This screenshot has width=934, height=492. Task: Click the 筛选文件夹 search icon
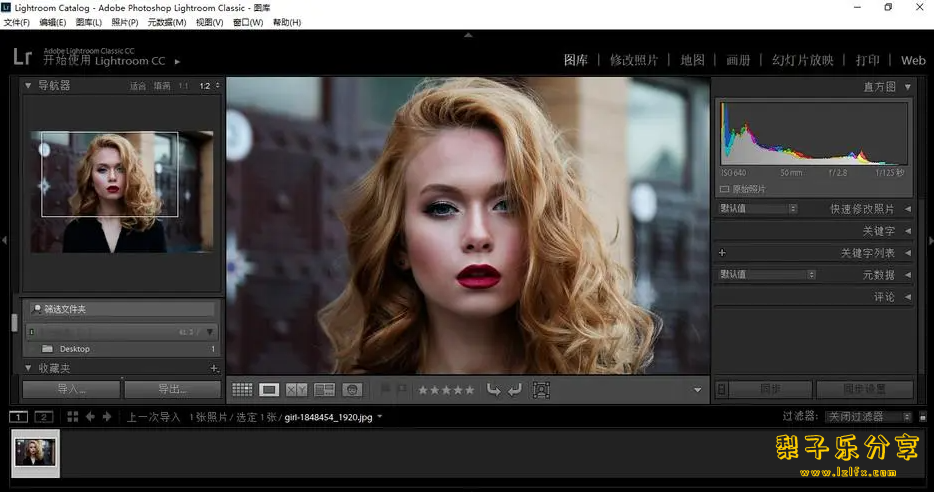pyautogui.click(x=37, y=309)
